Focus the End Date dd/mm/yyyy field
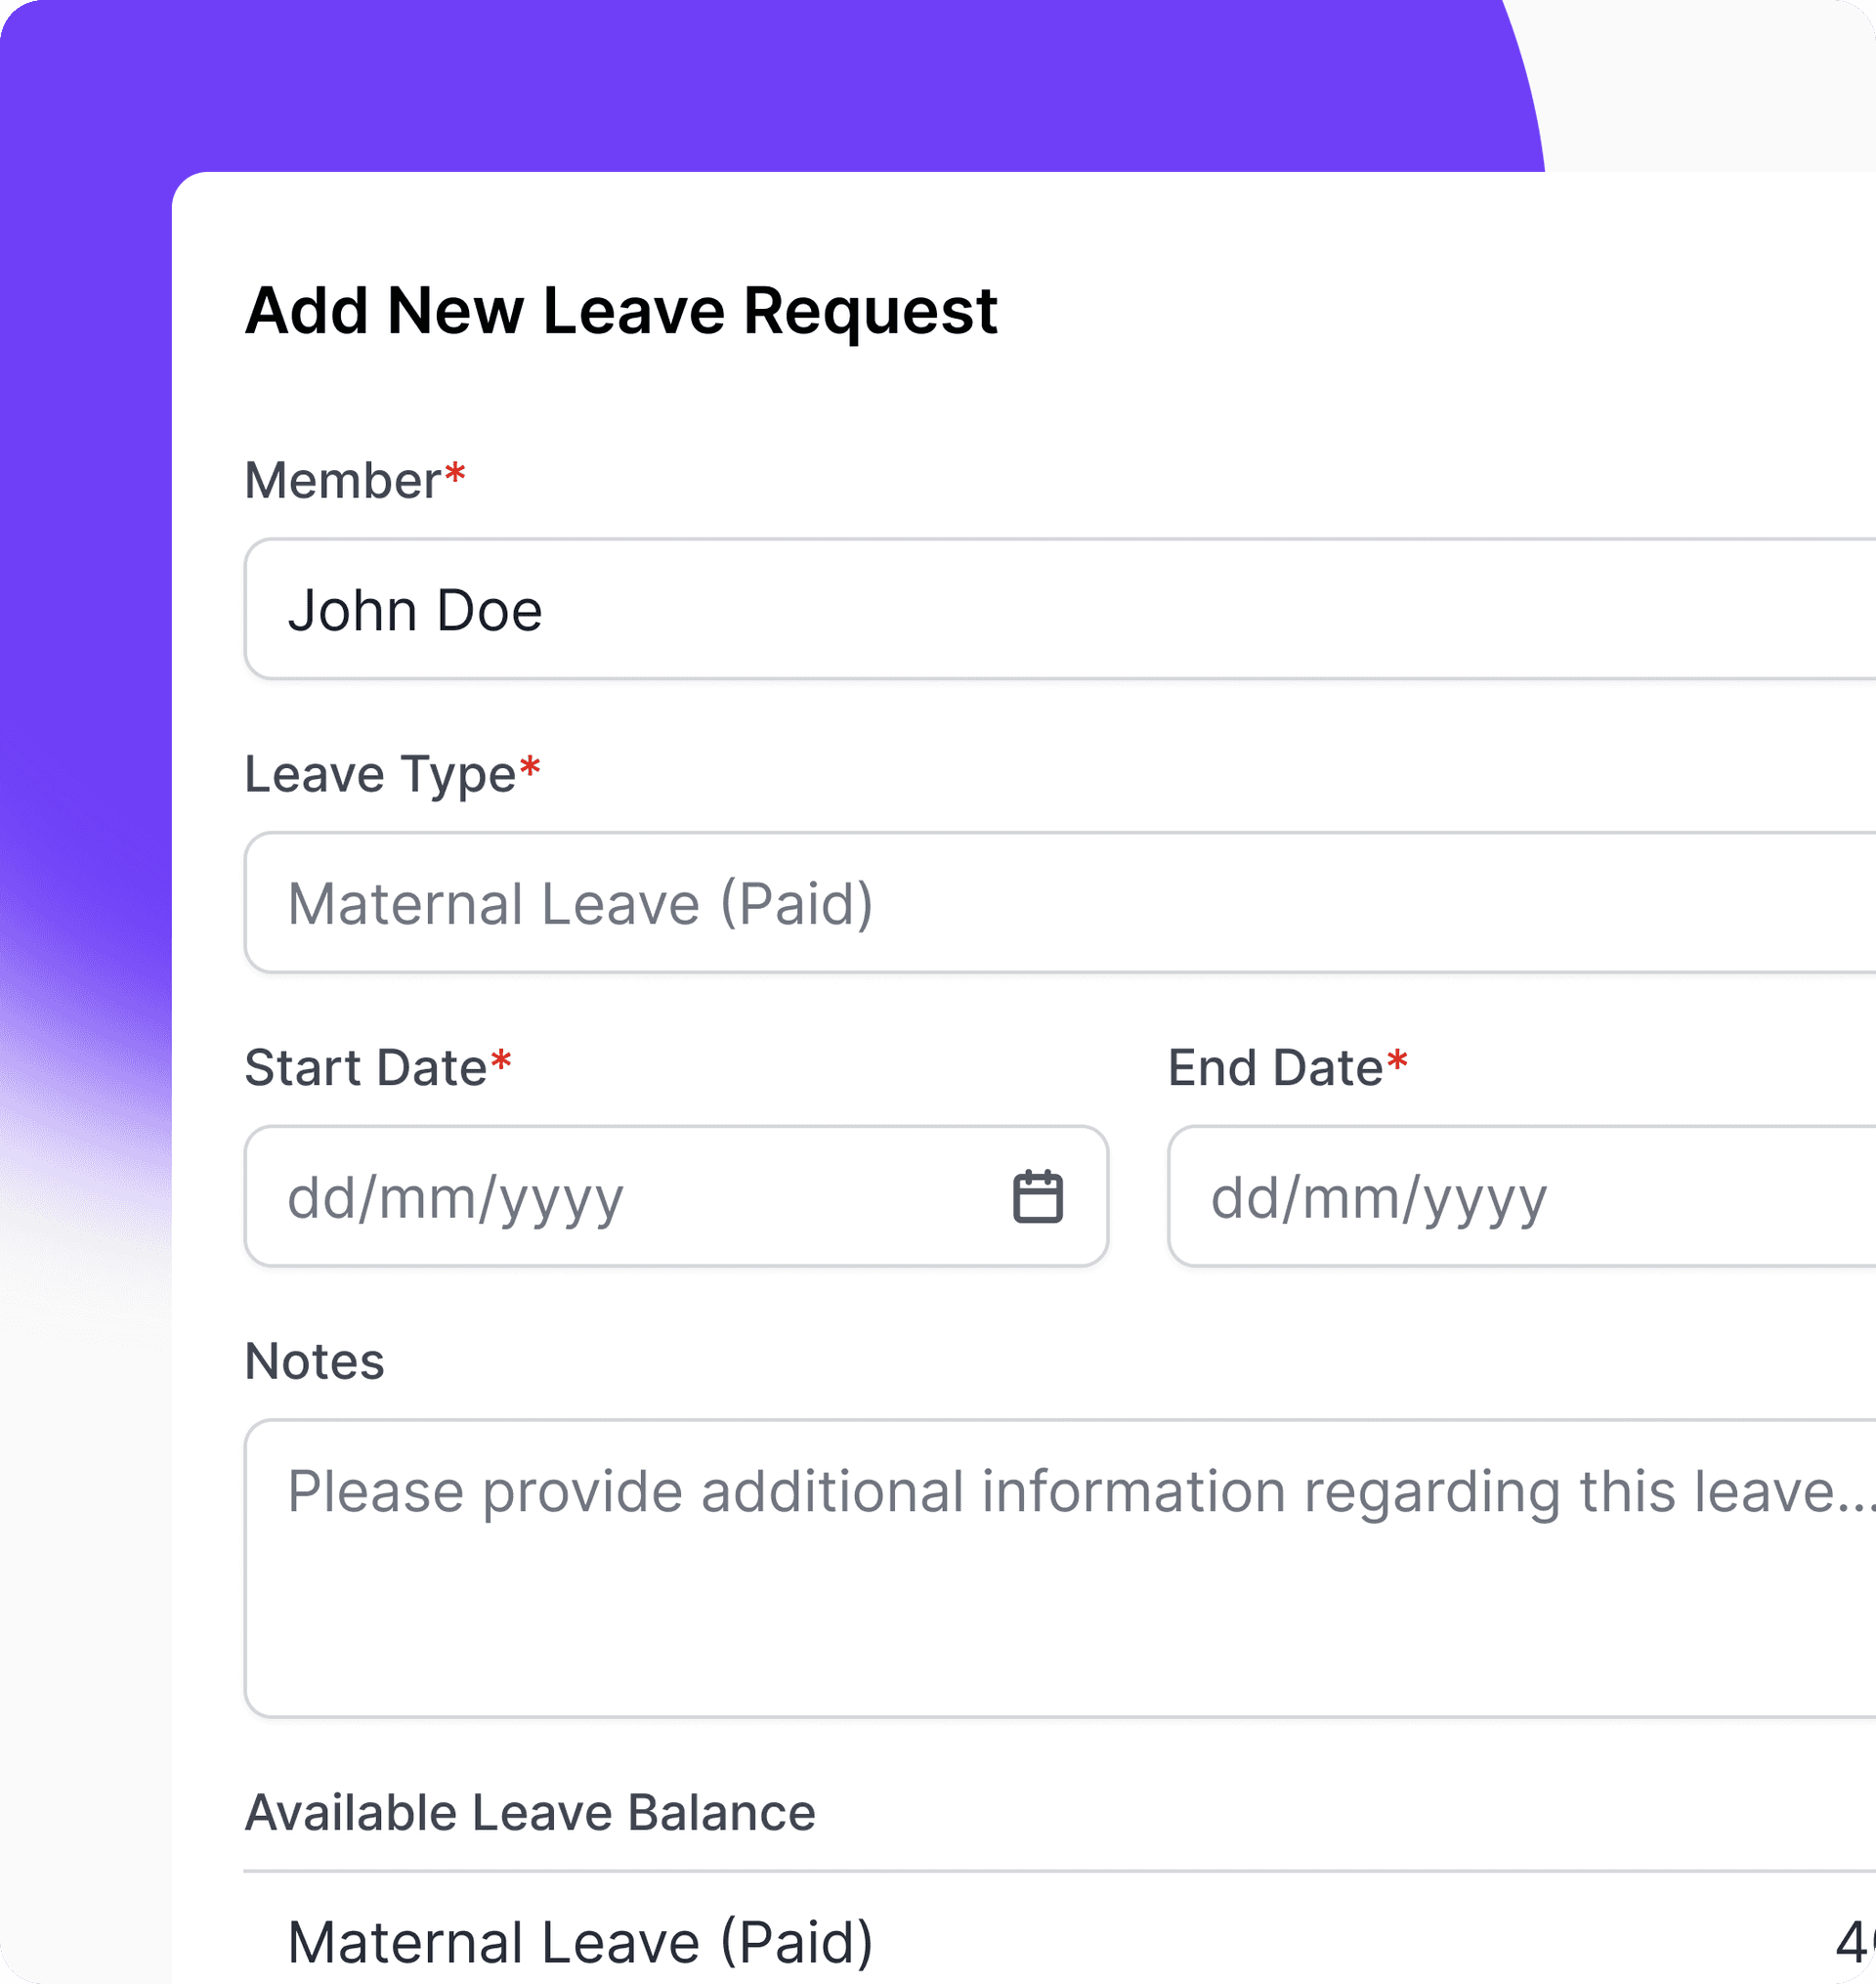Screen dimensions: 1876x1984 1521,1196
